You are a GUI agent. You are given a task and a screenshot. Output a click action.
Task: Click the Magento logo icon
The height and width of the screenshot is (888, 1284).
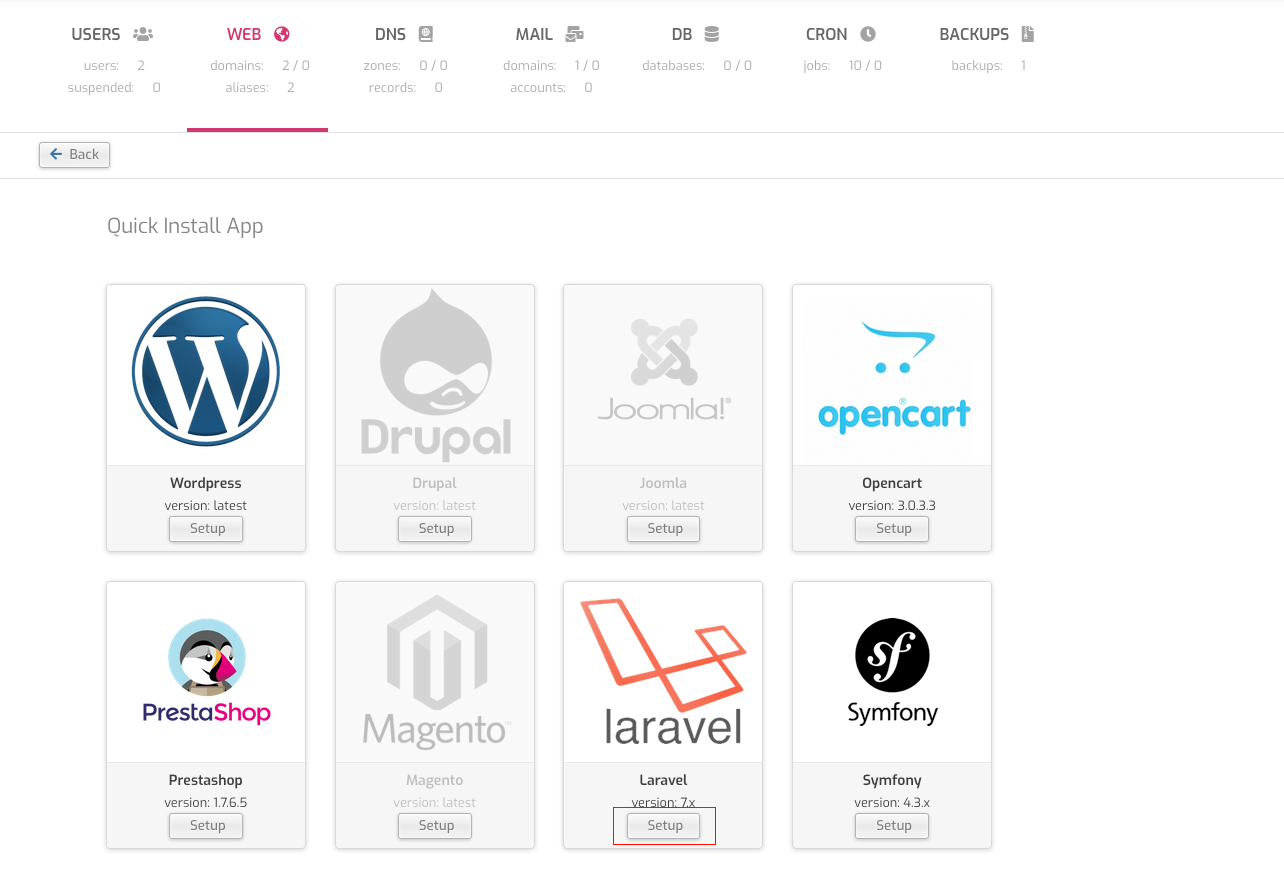(435, 671)
